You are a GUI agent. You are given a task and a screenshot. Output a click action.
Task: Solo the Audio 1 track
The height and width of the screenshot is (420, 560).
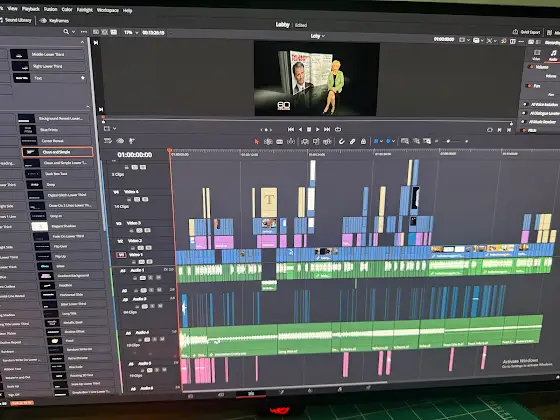coord(151,278)
